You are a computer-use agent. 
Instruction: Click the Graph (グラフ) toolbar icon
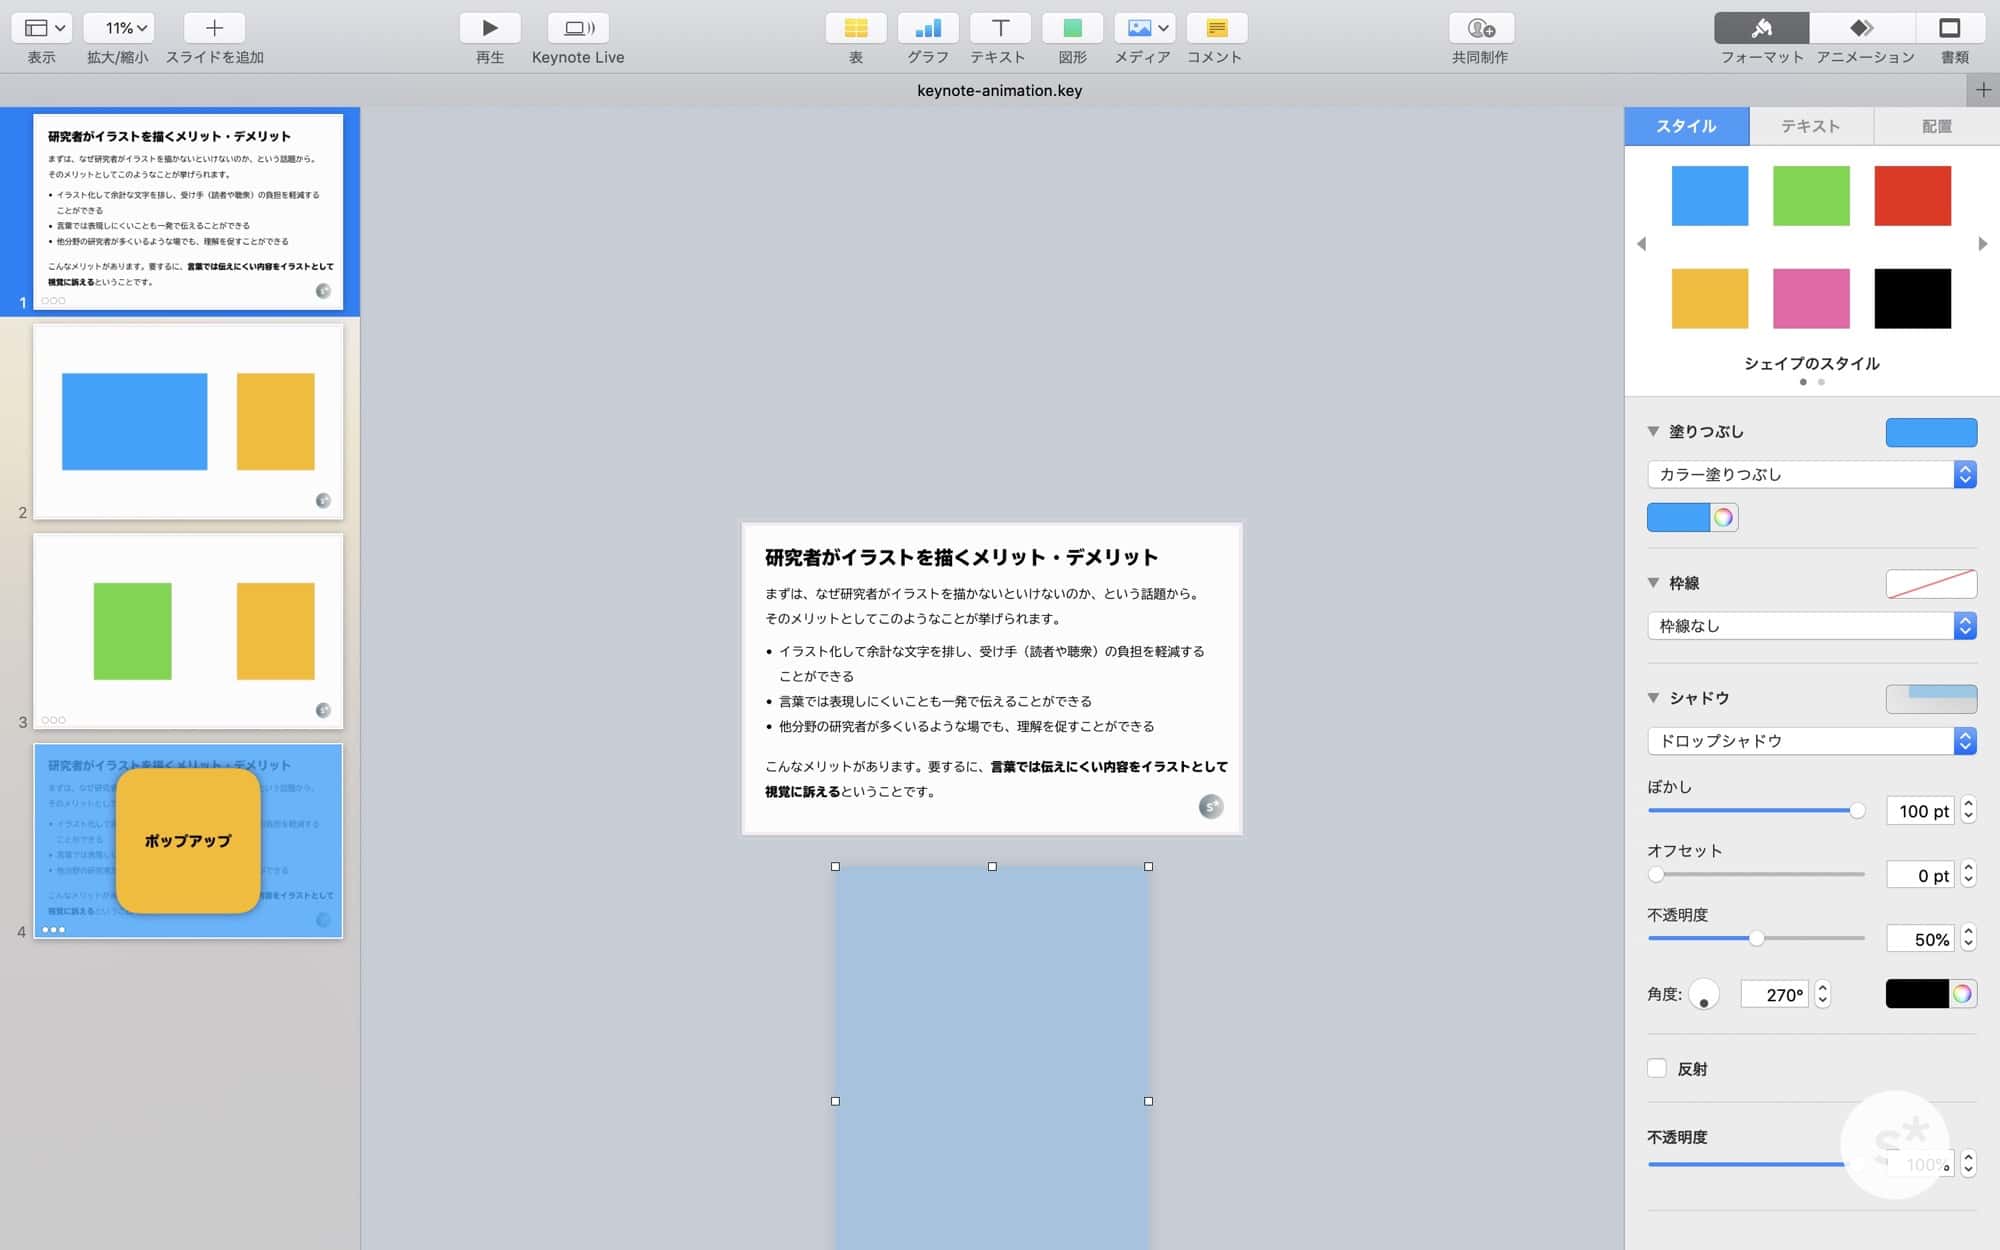[927, 28]
